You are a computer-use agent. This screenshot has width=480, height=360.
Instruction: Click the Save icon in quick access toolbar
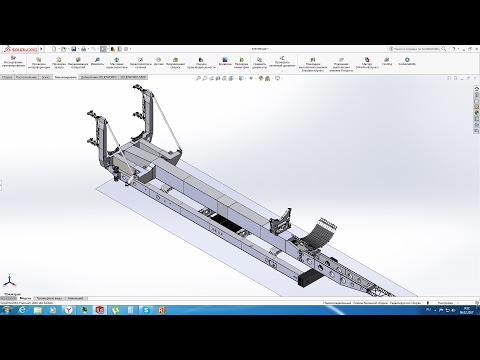pos(74,49)
